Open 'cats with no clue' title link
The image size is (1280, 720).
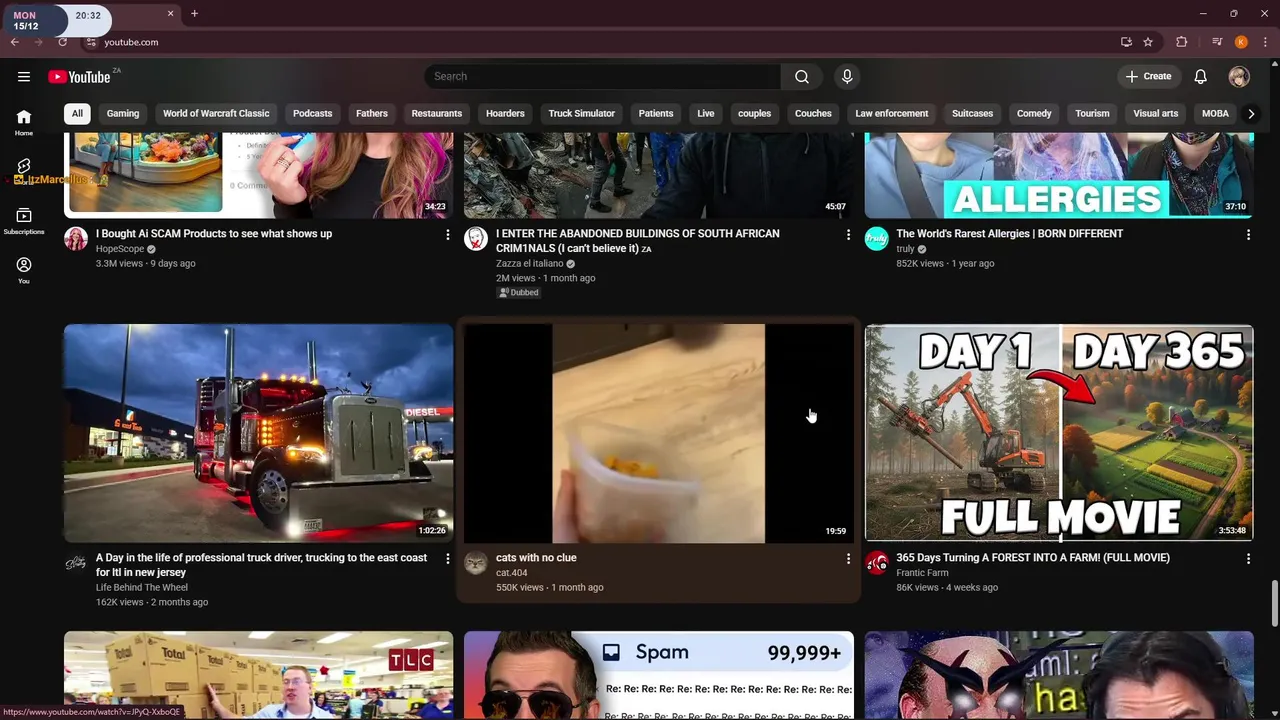pyautogui.click(x=536, y=558)
